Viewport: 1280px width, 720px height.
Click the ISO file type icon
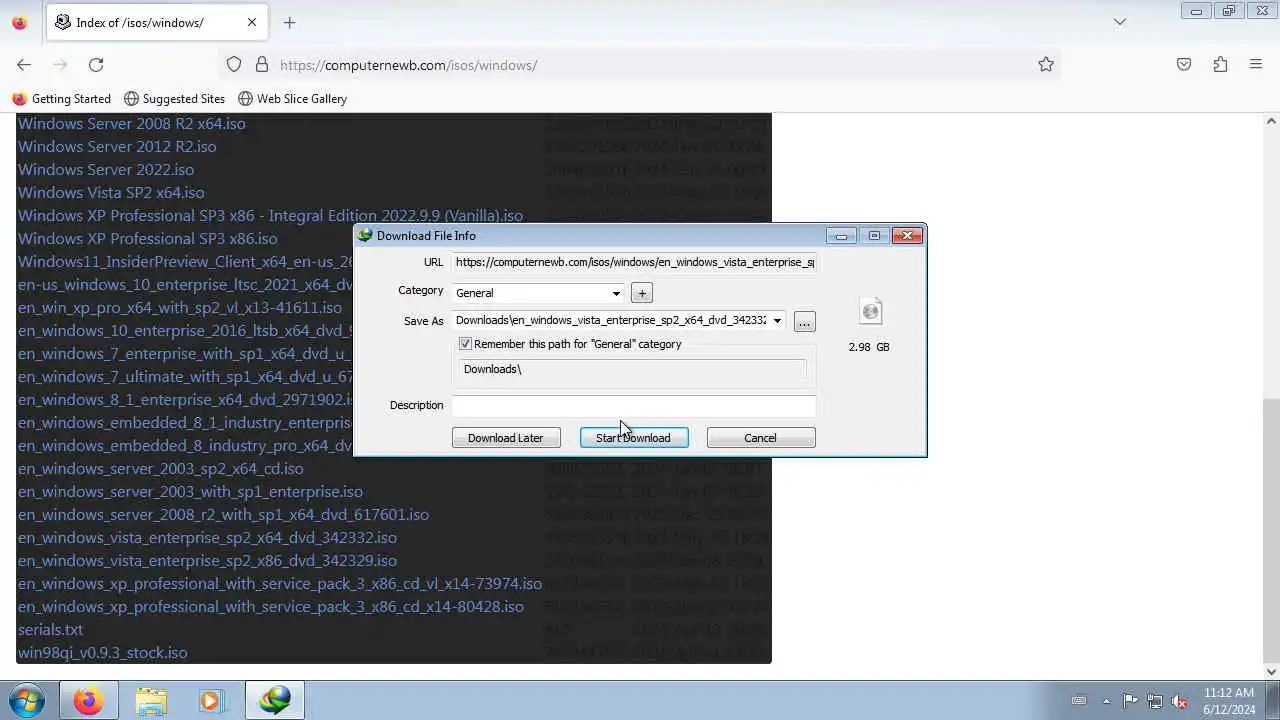871,312
